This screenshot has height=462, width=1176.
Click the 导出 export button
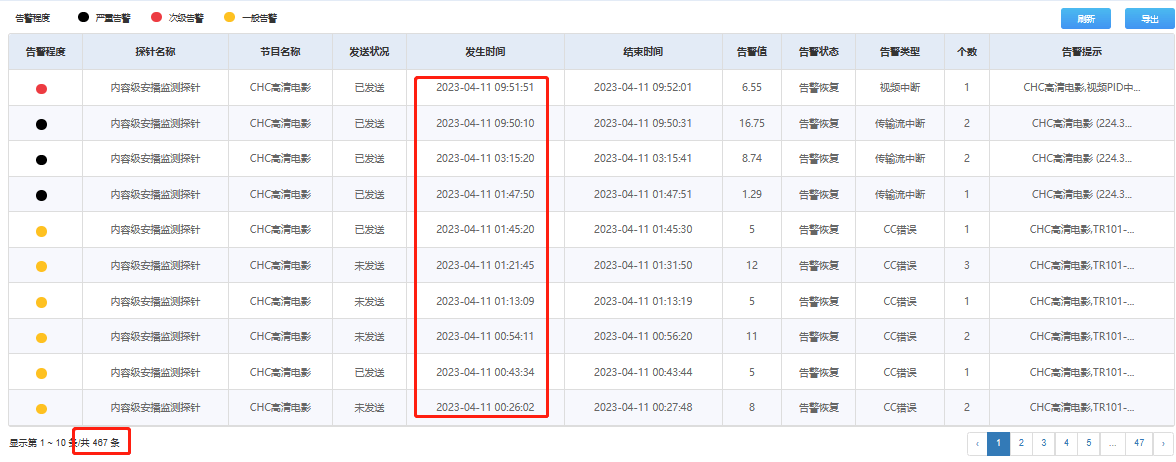[x=1141, y=19]
